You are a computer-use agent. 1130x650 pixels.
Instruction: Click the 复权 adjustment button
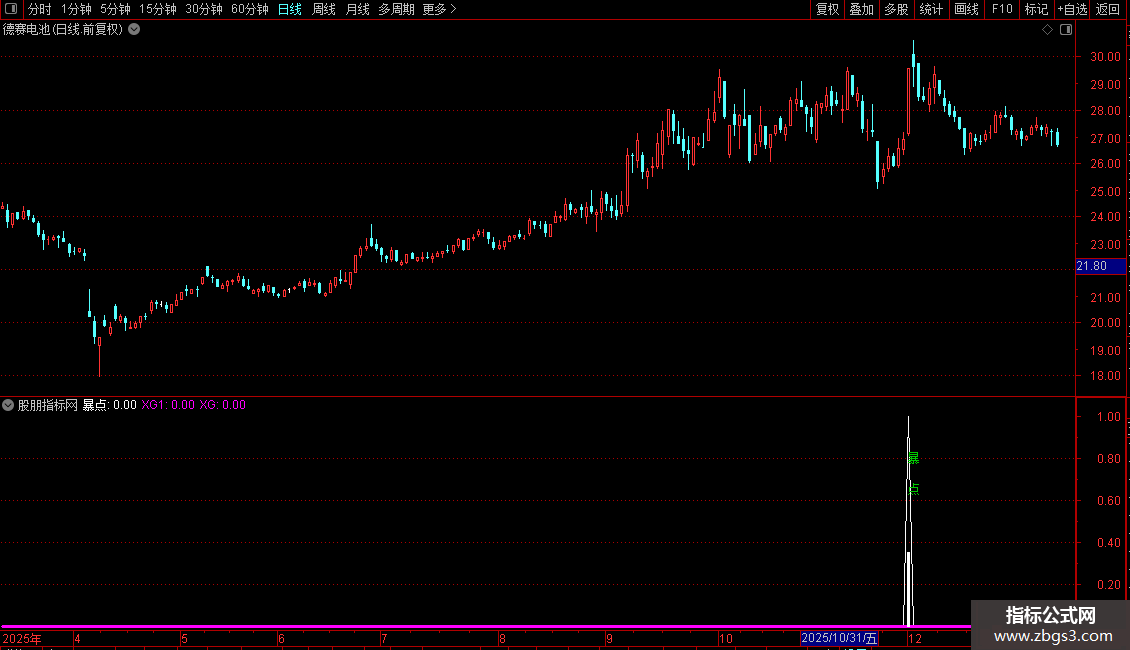(827, 9)
